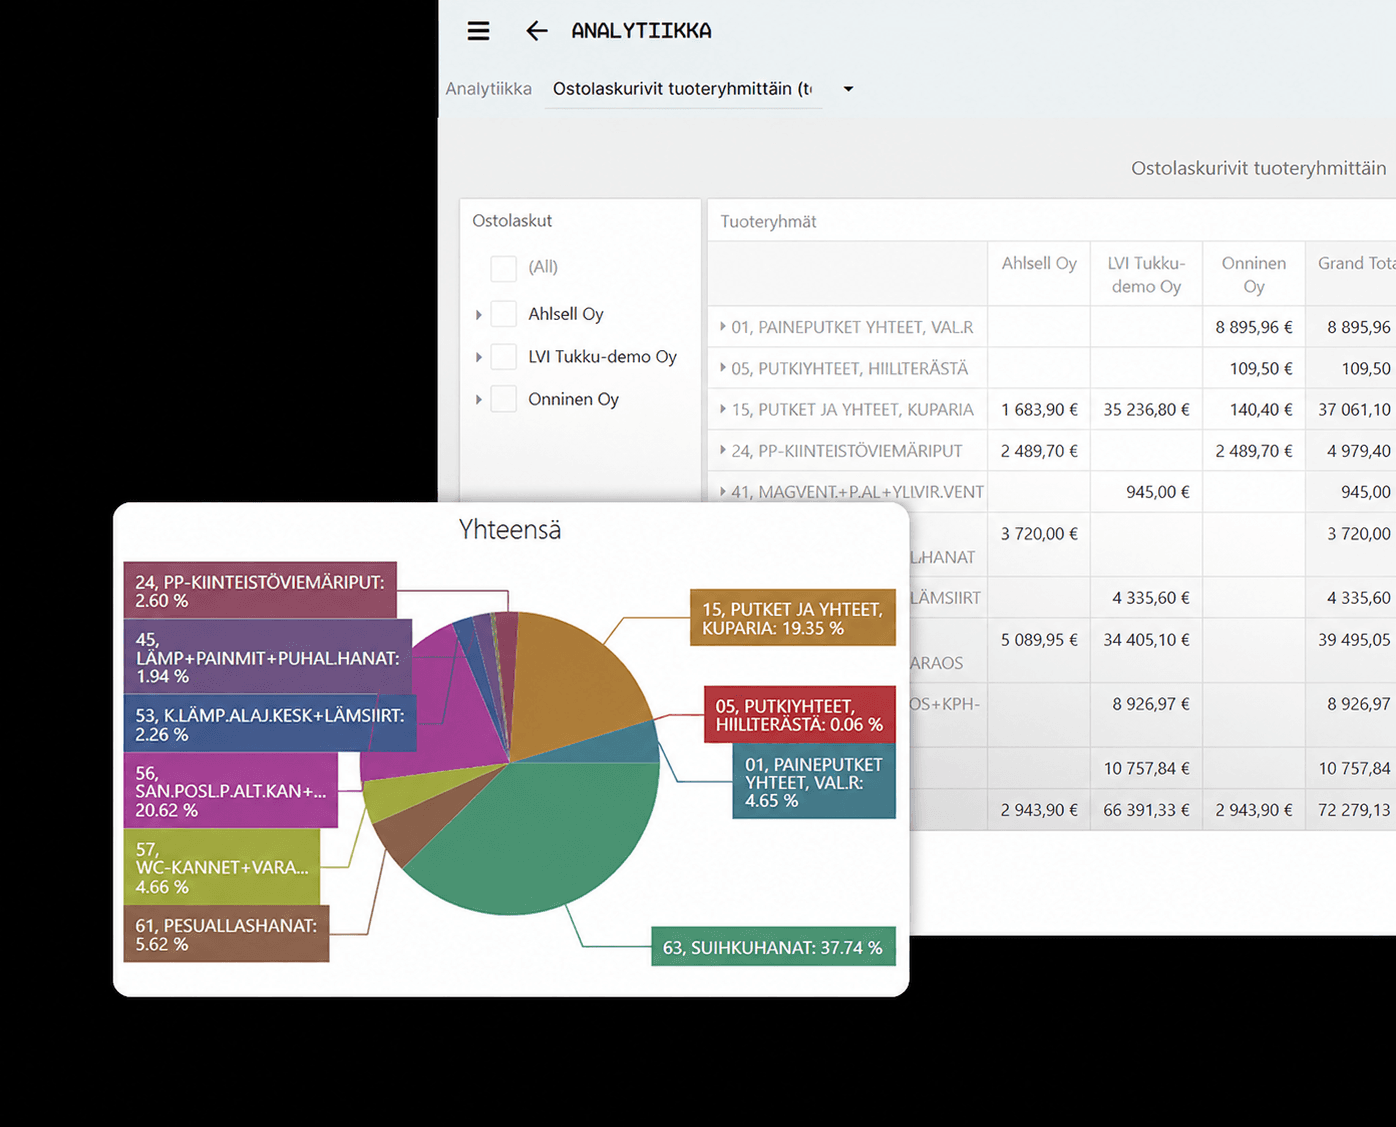Expand row 15, PUTKET JA YHTEET, KUPARIA

coord(723,409)
